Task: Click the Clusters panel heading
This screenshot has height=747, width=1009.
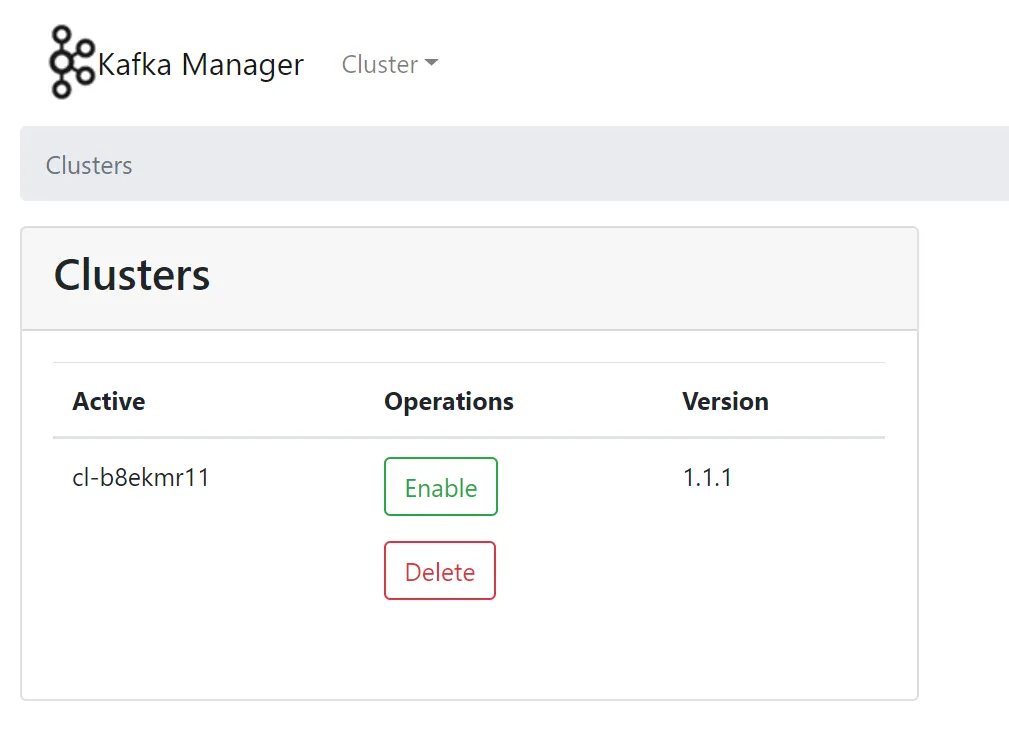Action: coord(131,276)
